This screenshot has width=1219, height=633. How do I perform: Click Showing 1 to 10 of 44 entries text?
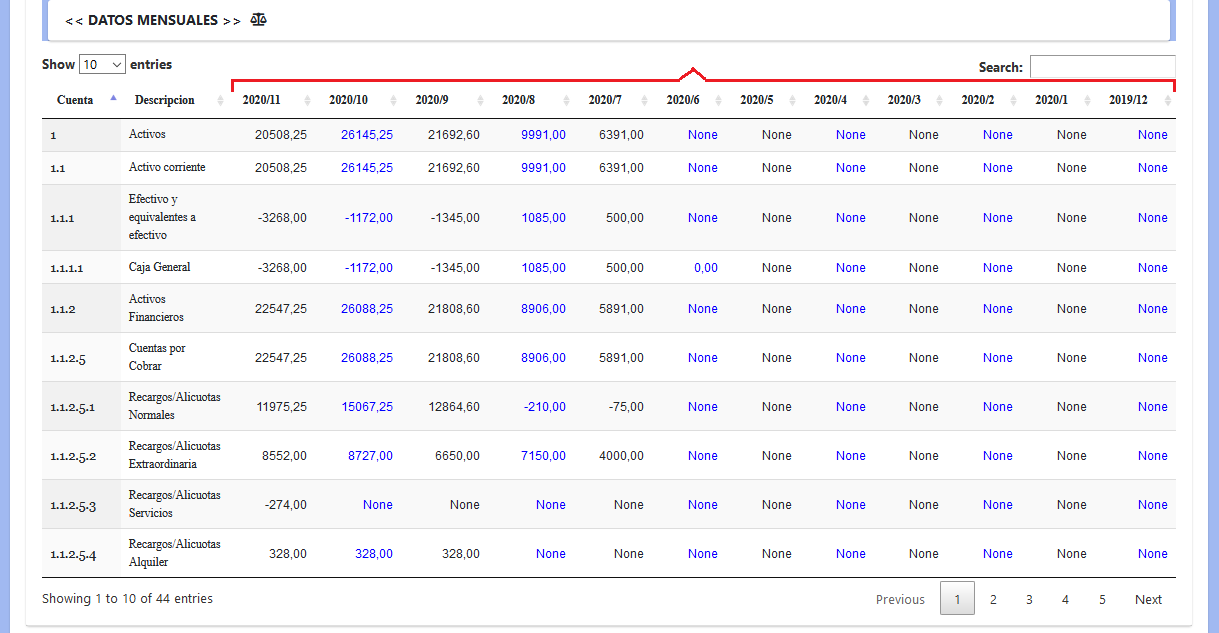127,599
